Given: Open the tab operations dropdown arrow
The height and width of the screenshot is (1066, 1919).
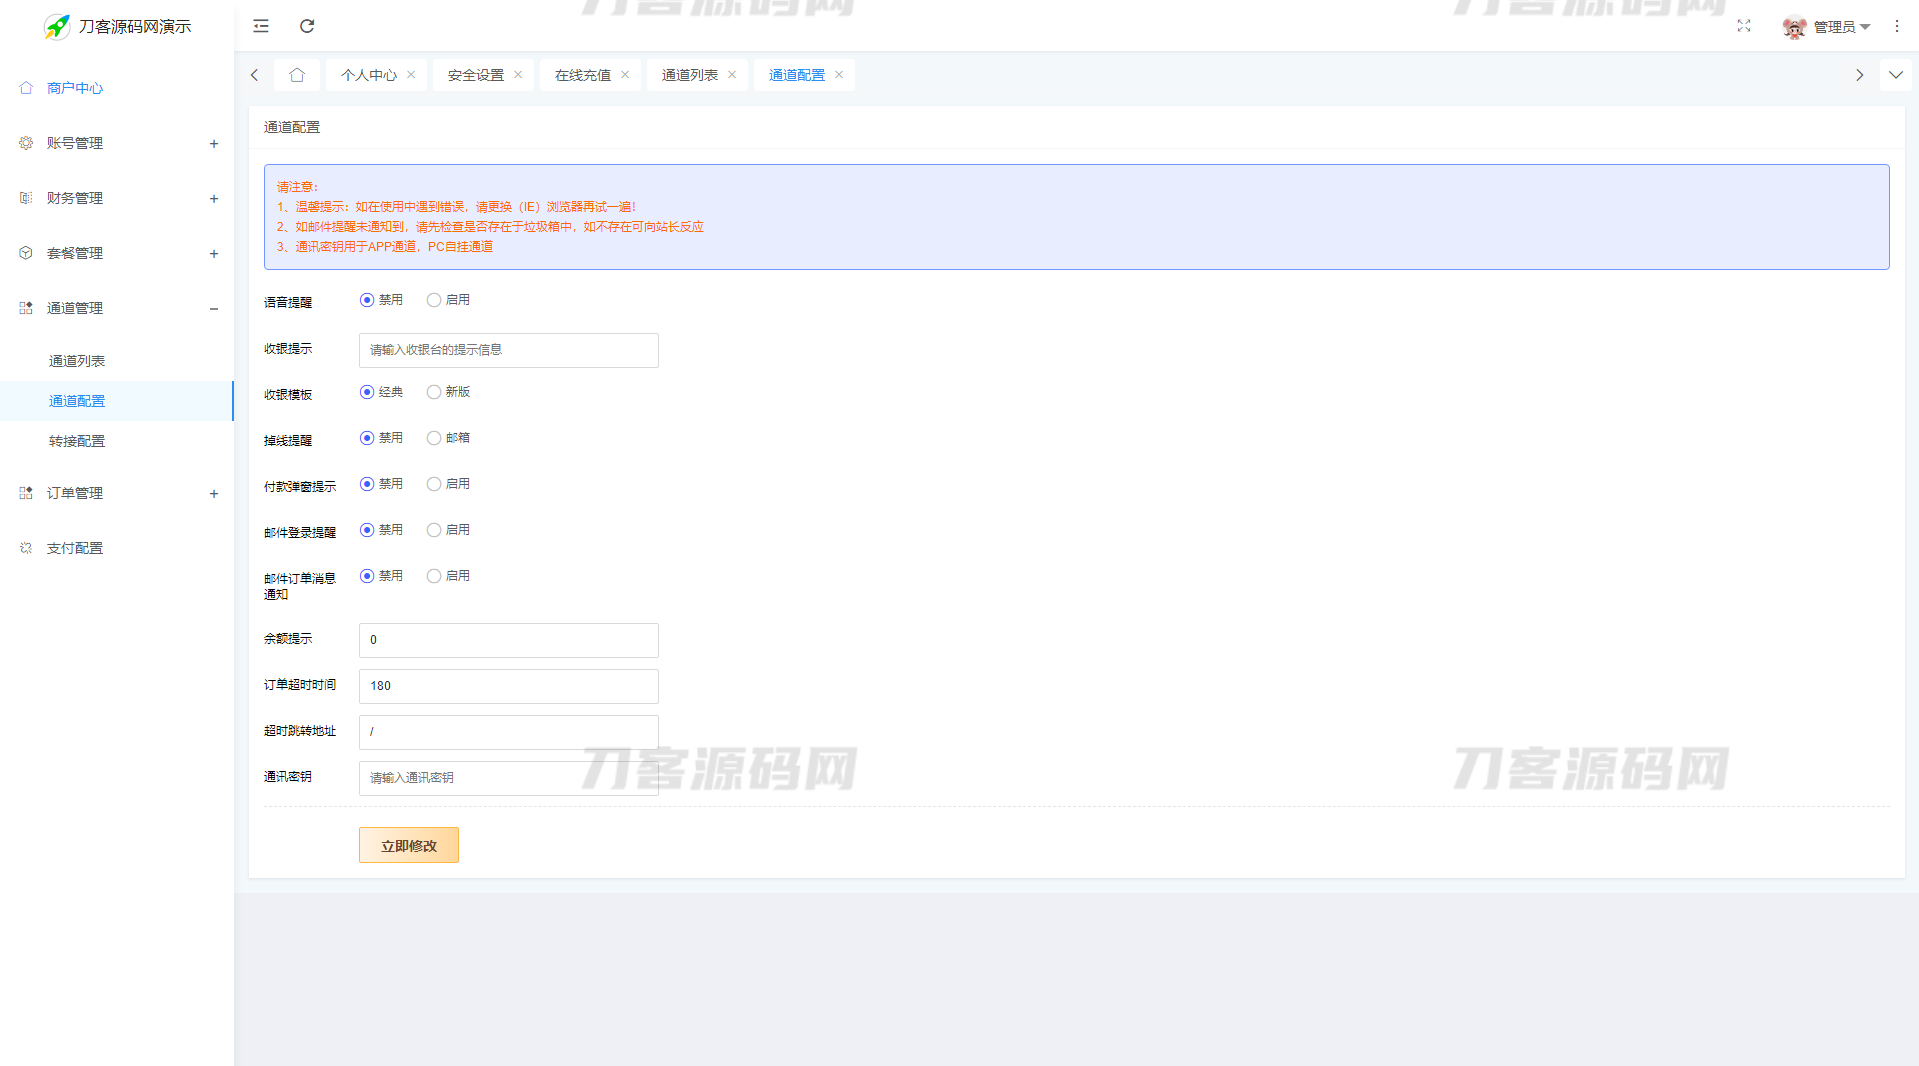Looking at the screenshot, I should pyautogui.click(x=1895, y=75).
